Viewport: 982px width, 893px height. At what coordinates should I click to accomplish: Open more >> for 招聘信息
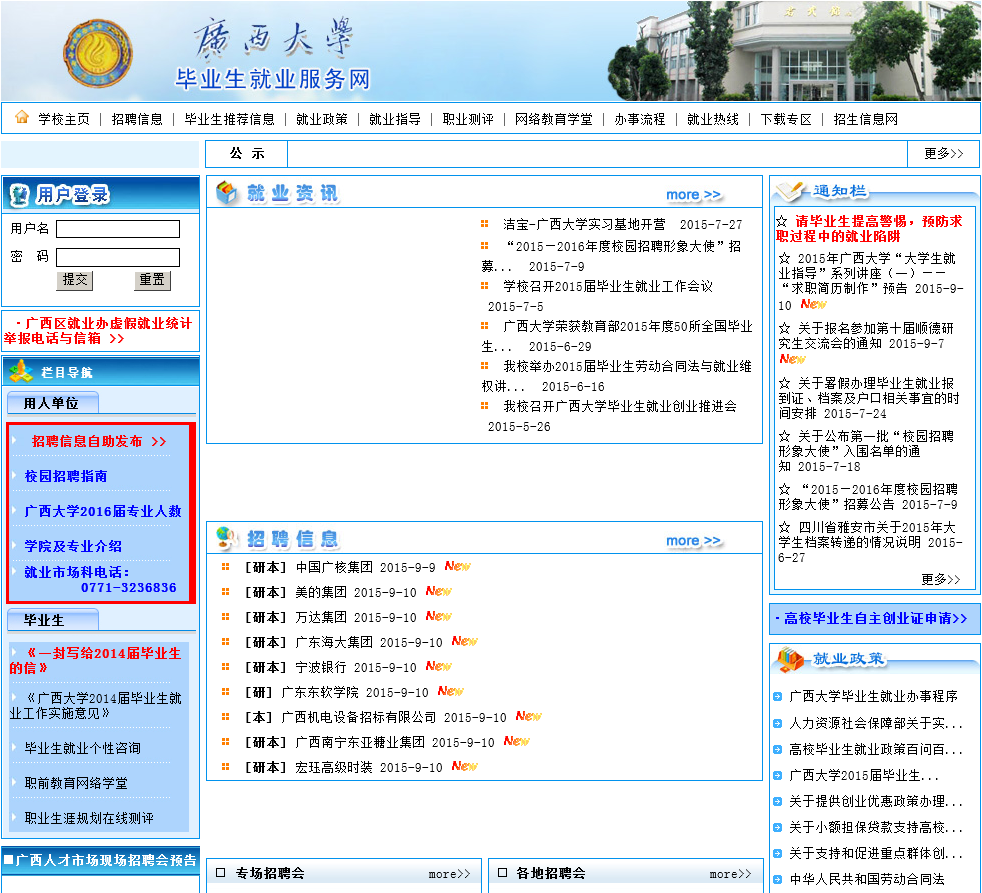(693, 540)
